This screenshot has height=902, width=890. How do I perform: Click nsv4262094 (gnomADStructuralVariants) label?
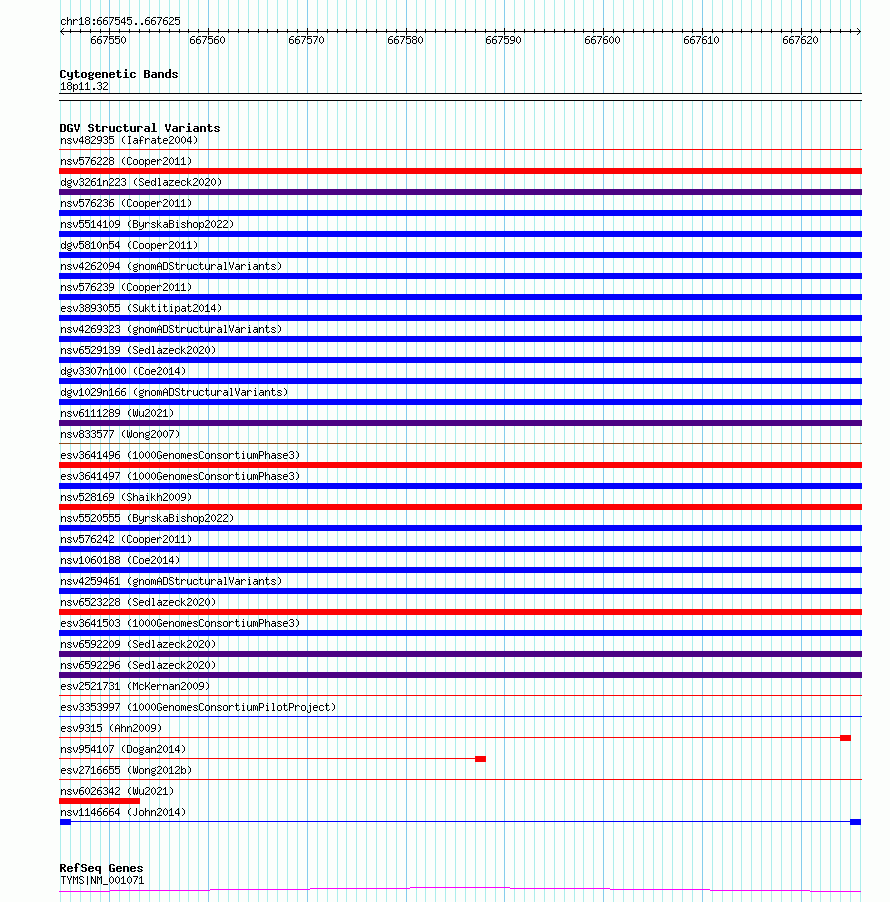[171, 266]
